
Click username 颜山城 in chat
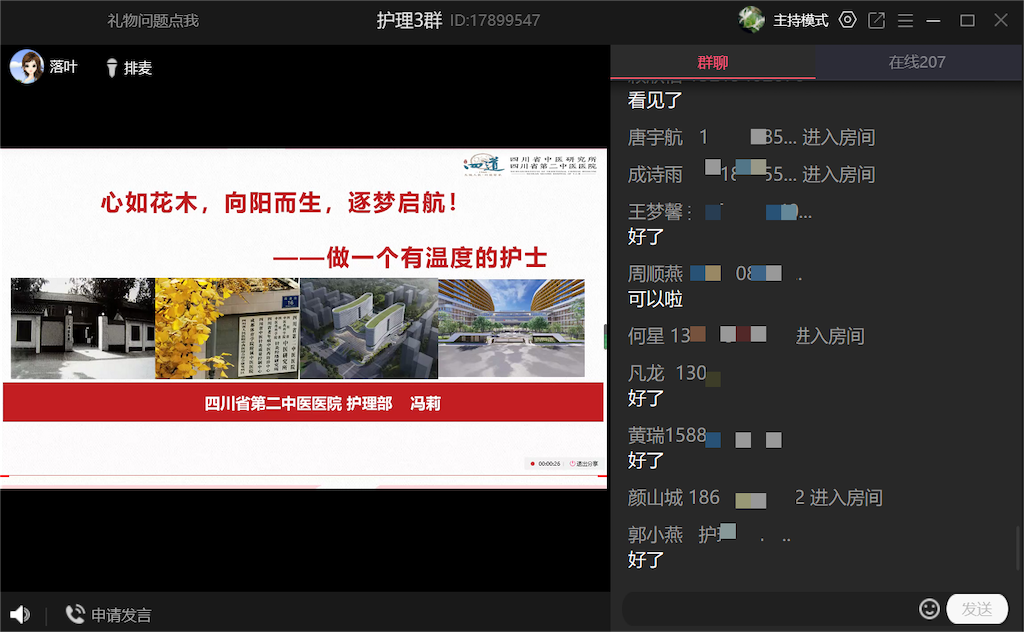655,498
